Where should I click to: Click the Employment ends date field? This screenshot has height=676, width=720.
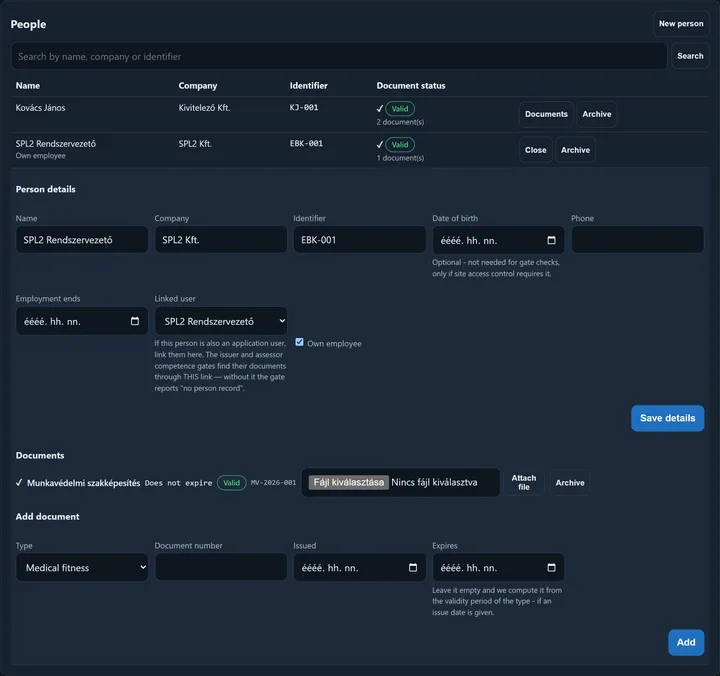tap(82, 321)
